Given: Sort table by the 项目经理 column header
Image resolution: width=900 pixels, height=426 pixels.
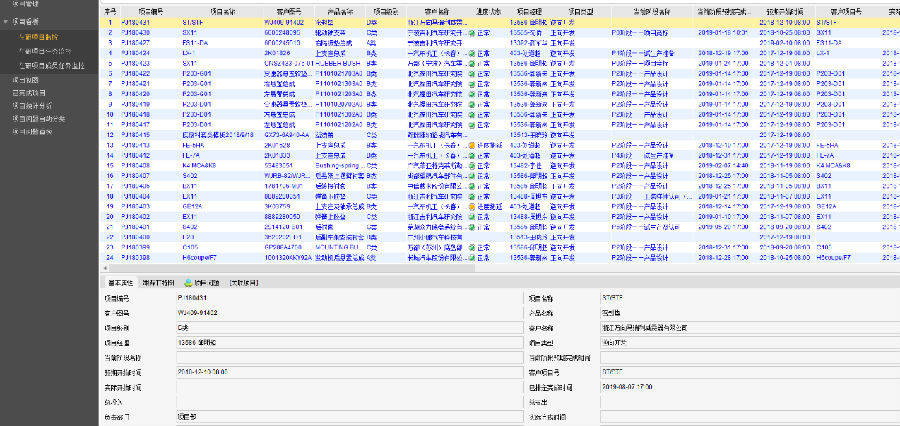Looking at the screenshot, I should 528,8.
